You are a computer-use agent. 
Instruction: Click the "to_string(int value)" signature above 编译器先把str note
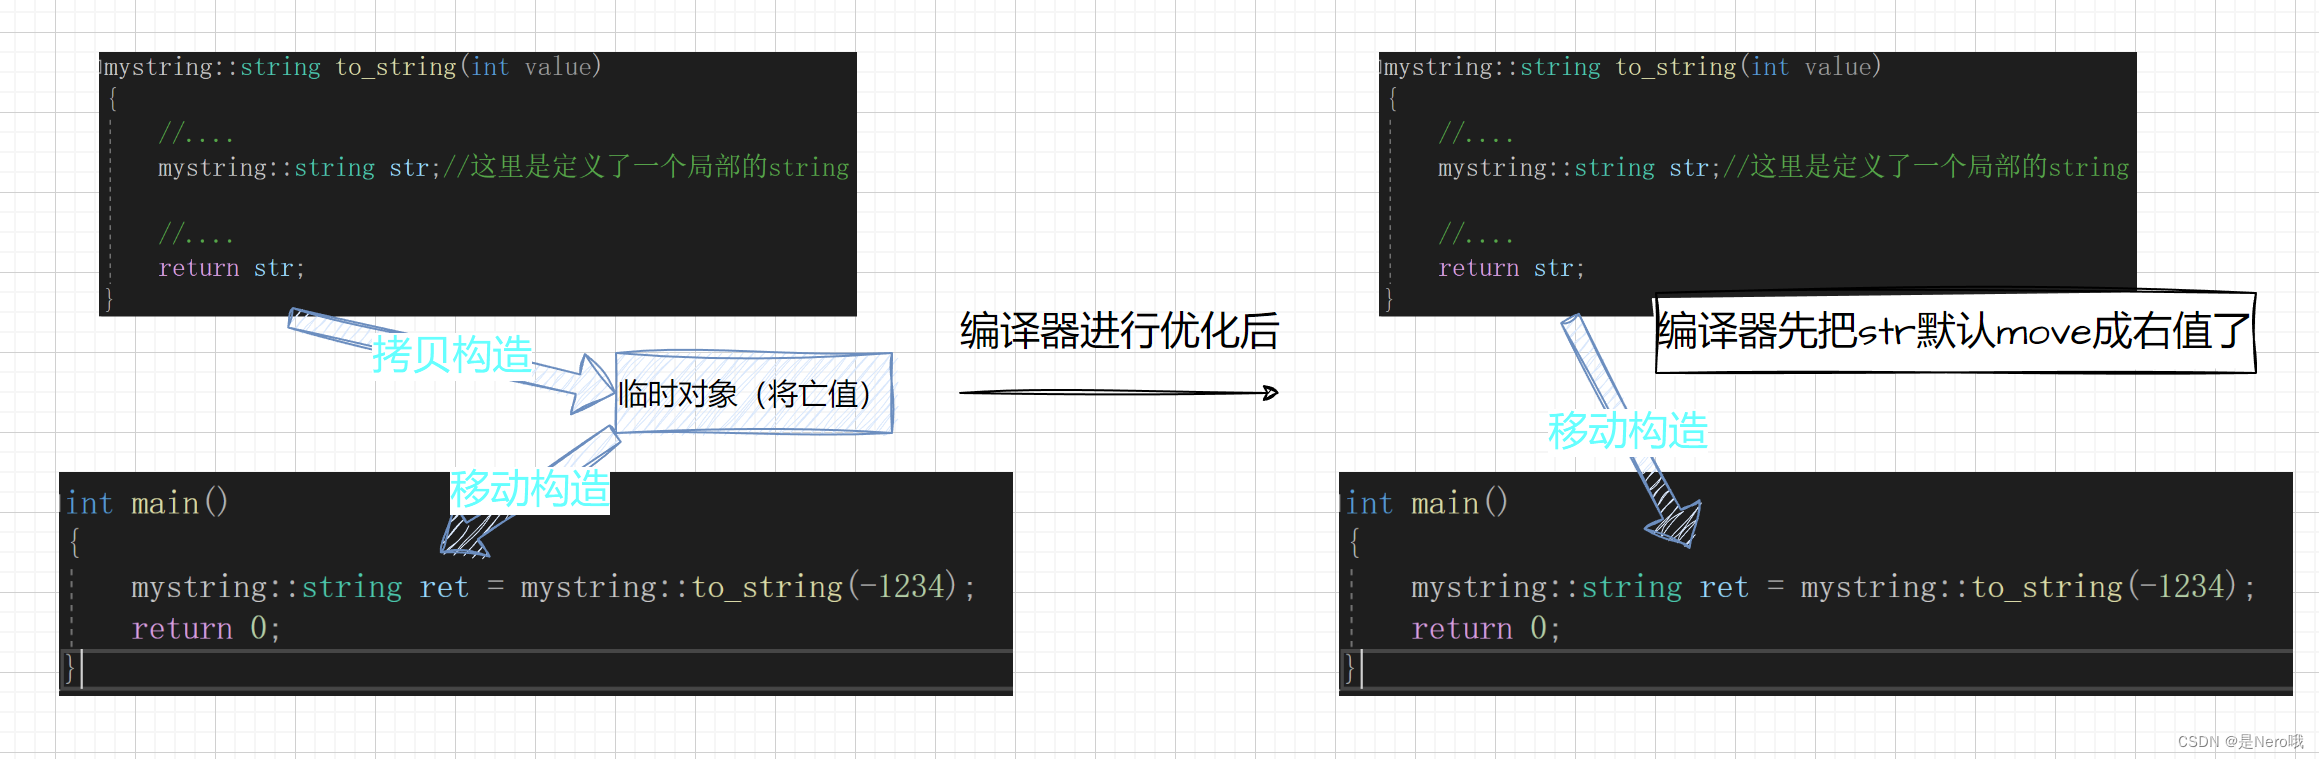pos(1748,67)
